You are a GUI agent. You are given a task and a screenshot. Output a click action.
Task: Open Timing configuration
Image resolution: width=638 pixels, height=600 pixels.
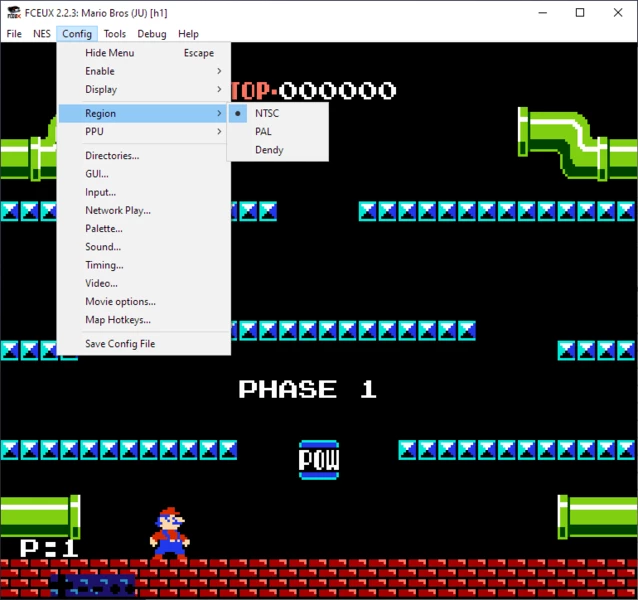pos(144,265)
